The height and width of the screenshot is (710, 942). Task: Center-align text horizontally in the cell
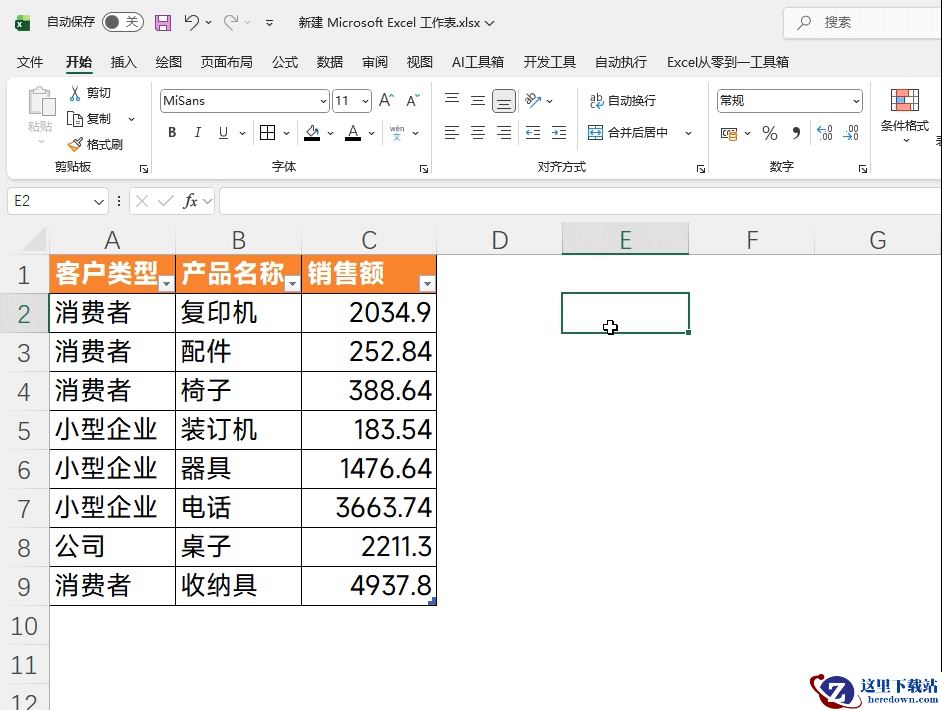[x=478, y=133]
